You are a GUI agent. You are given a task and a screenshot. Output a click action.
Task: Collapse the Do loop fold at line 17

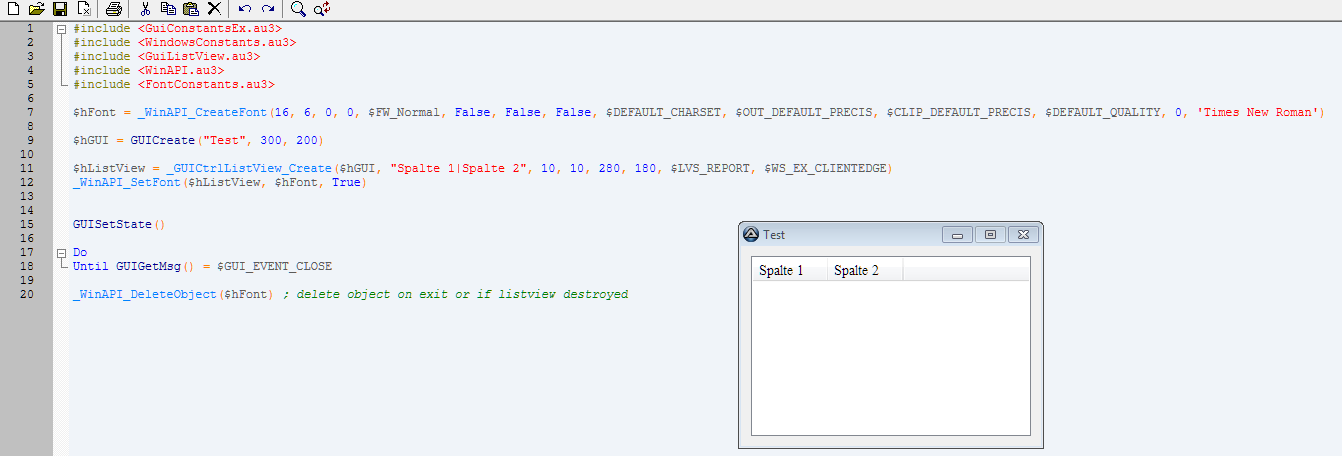pyautogui.click(x=62, y=253)
